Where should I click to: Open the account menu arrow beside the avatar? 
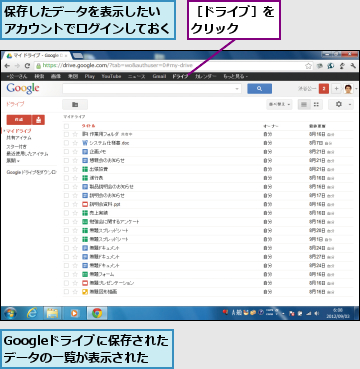pos(356,89)
